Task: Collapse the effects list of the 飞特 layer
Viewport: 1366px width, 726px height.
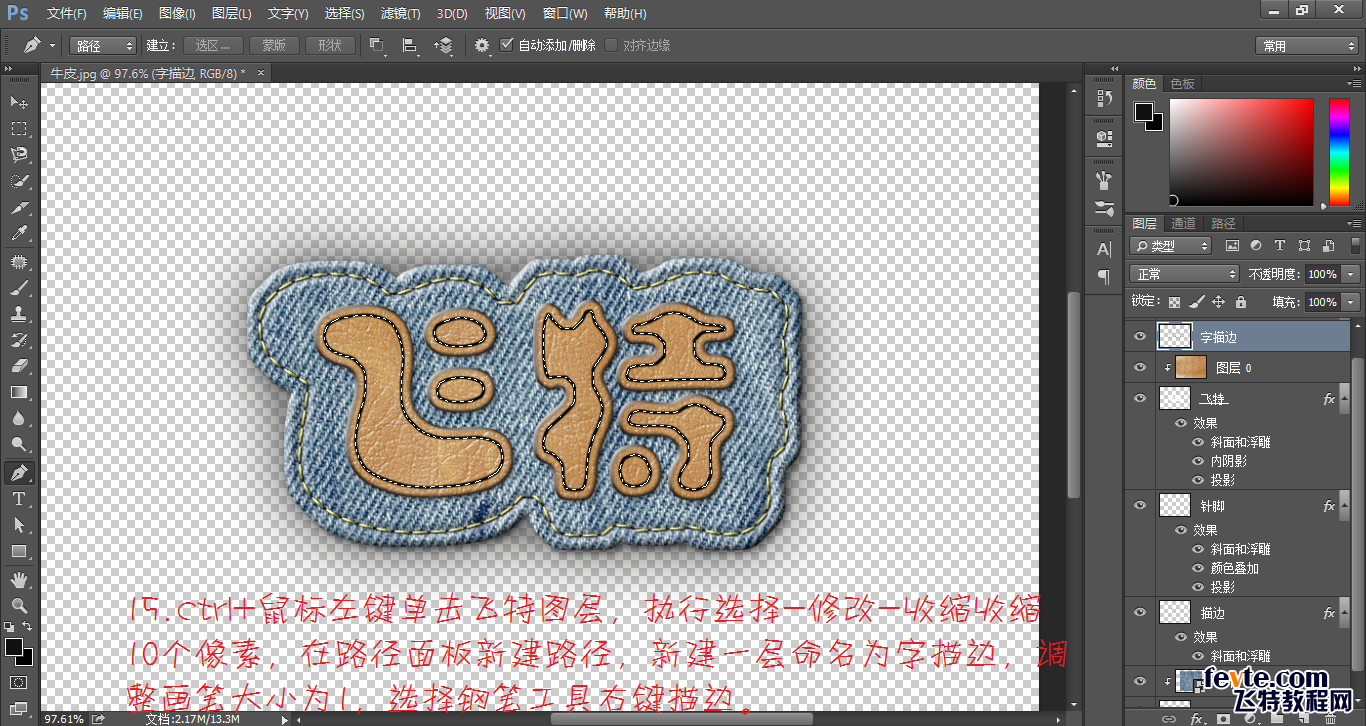Action: click(x=1345, y=398)
